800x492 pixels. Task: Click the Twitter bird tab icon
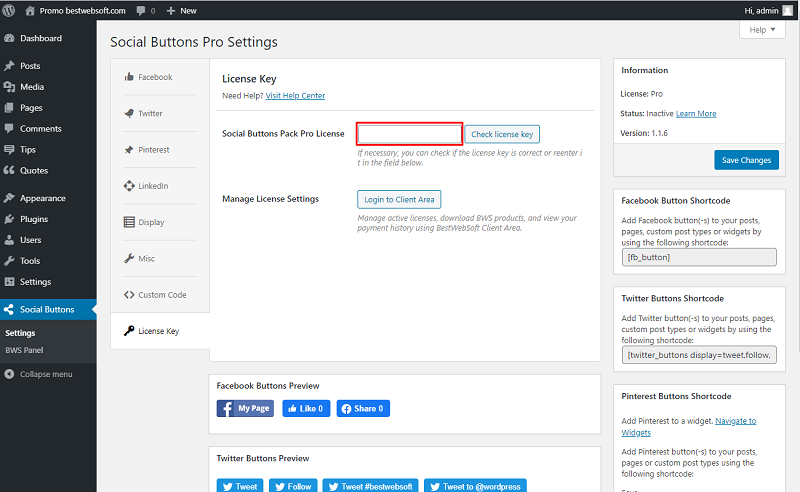coord(129,113)
